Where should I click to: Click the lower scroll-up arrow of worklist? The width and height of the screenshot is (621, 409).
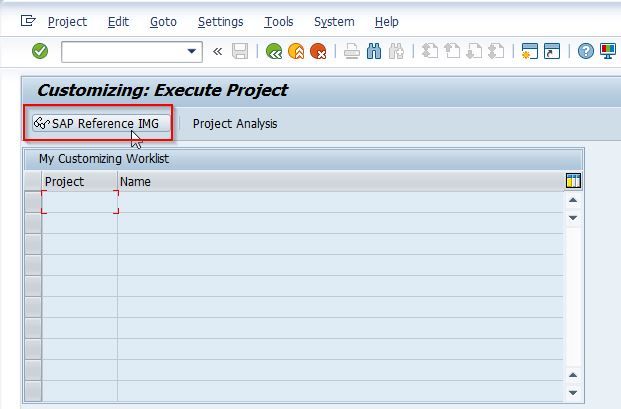point(573,375)
